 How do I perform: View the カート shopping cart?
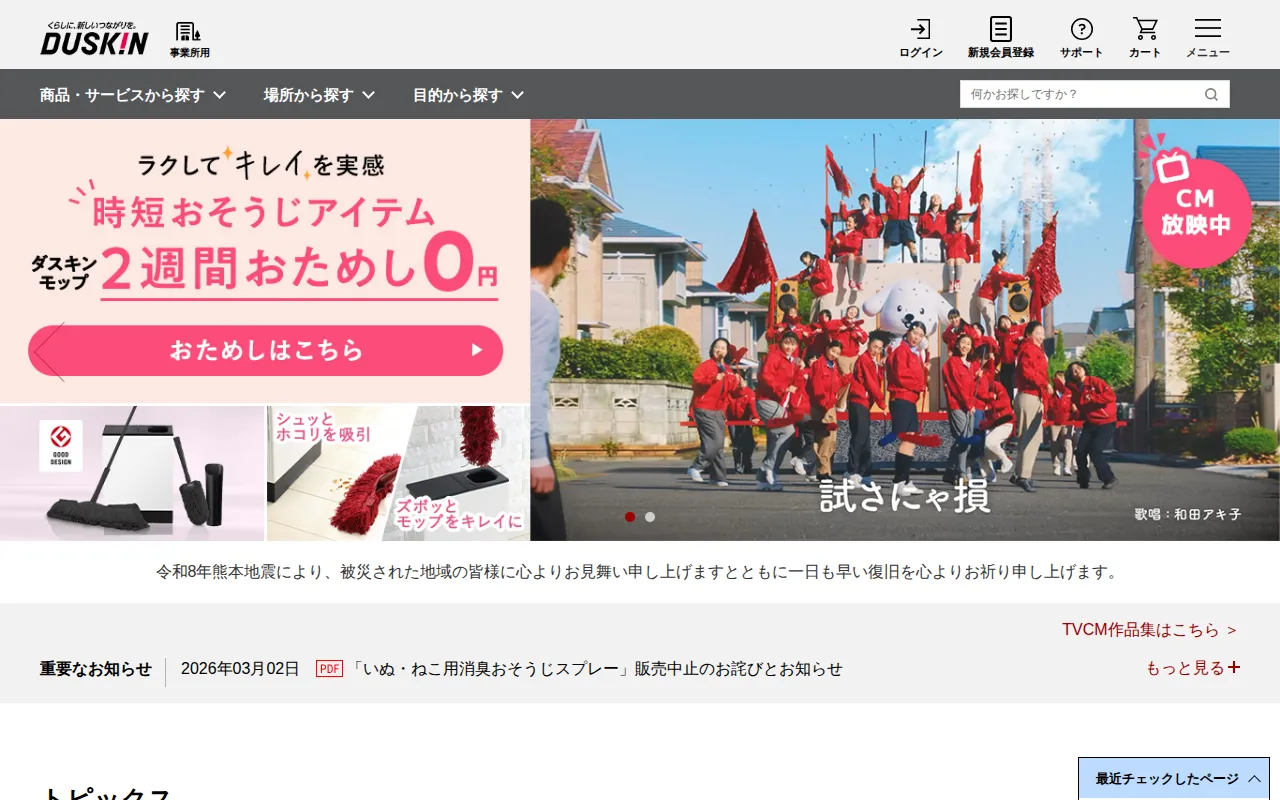click(1145, 38)
